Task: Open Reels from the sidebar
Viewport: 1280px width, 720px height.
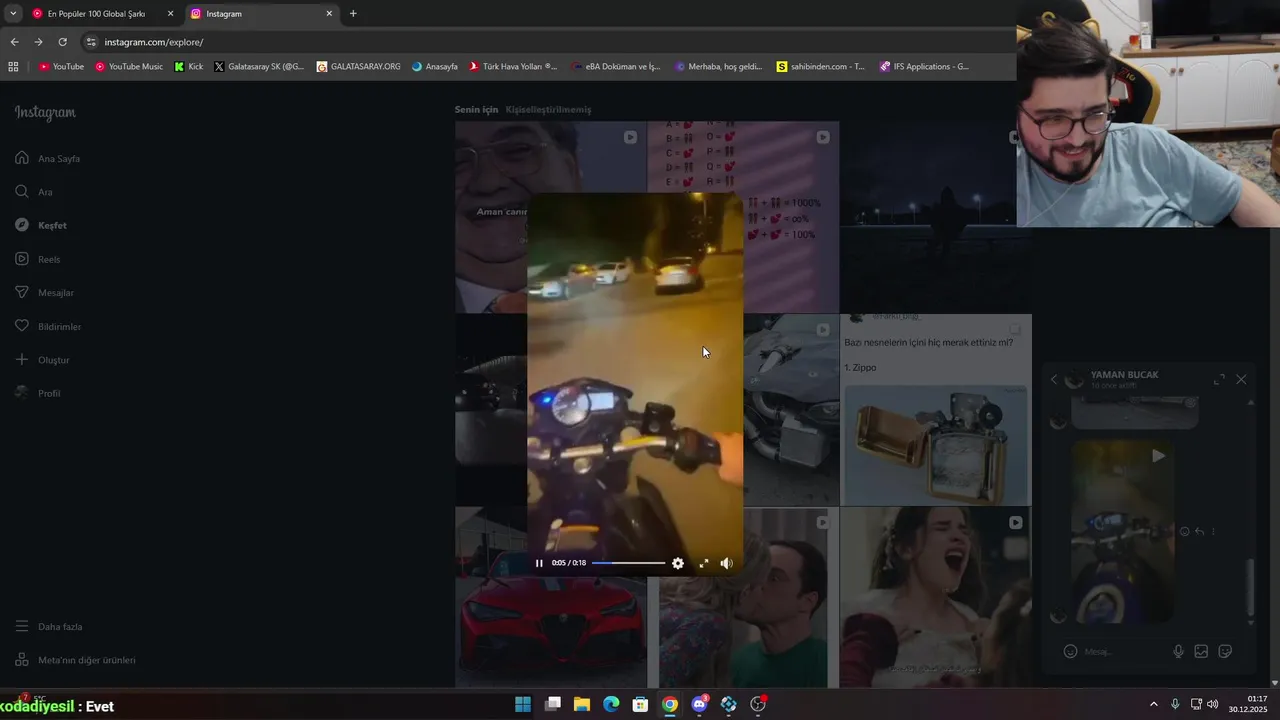Action: click(x=38, y=259)
